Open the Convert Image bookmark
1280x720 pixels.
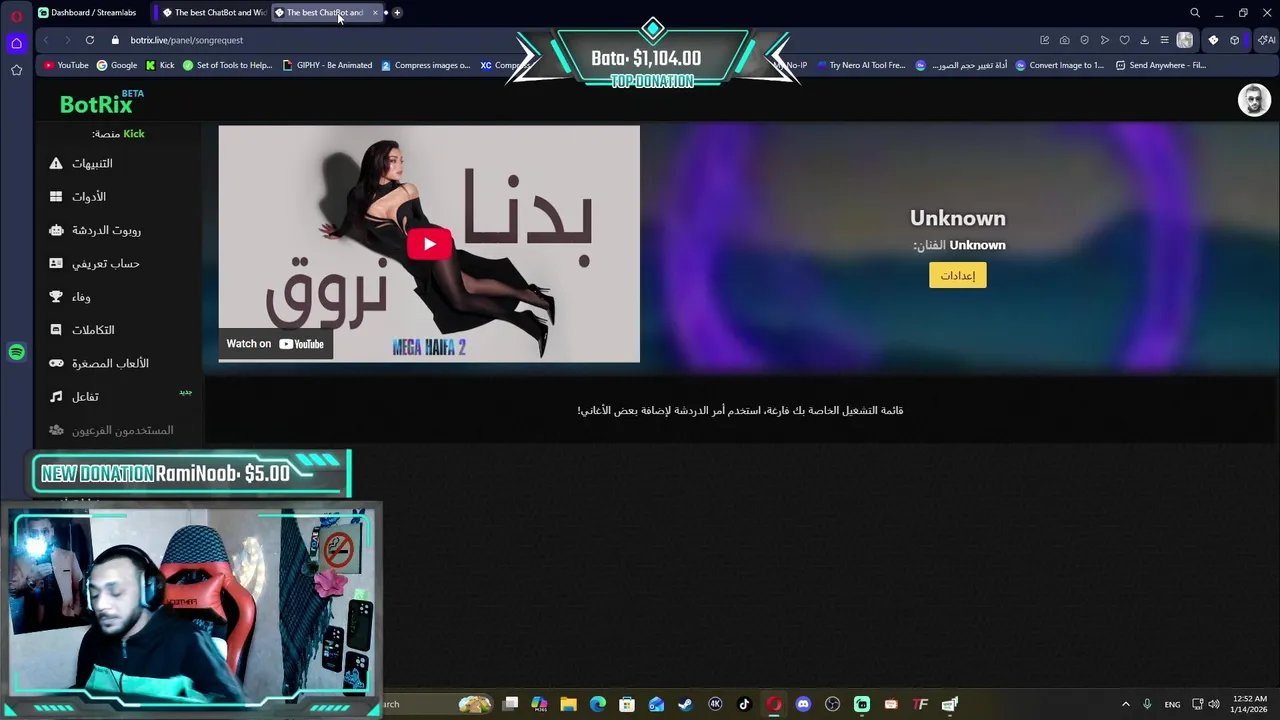[1059, 65]
